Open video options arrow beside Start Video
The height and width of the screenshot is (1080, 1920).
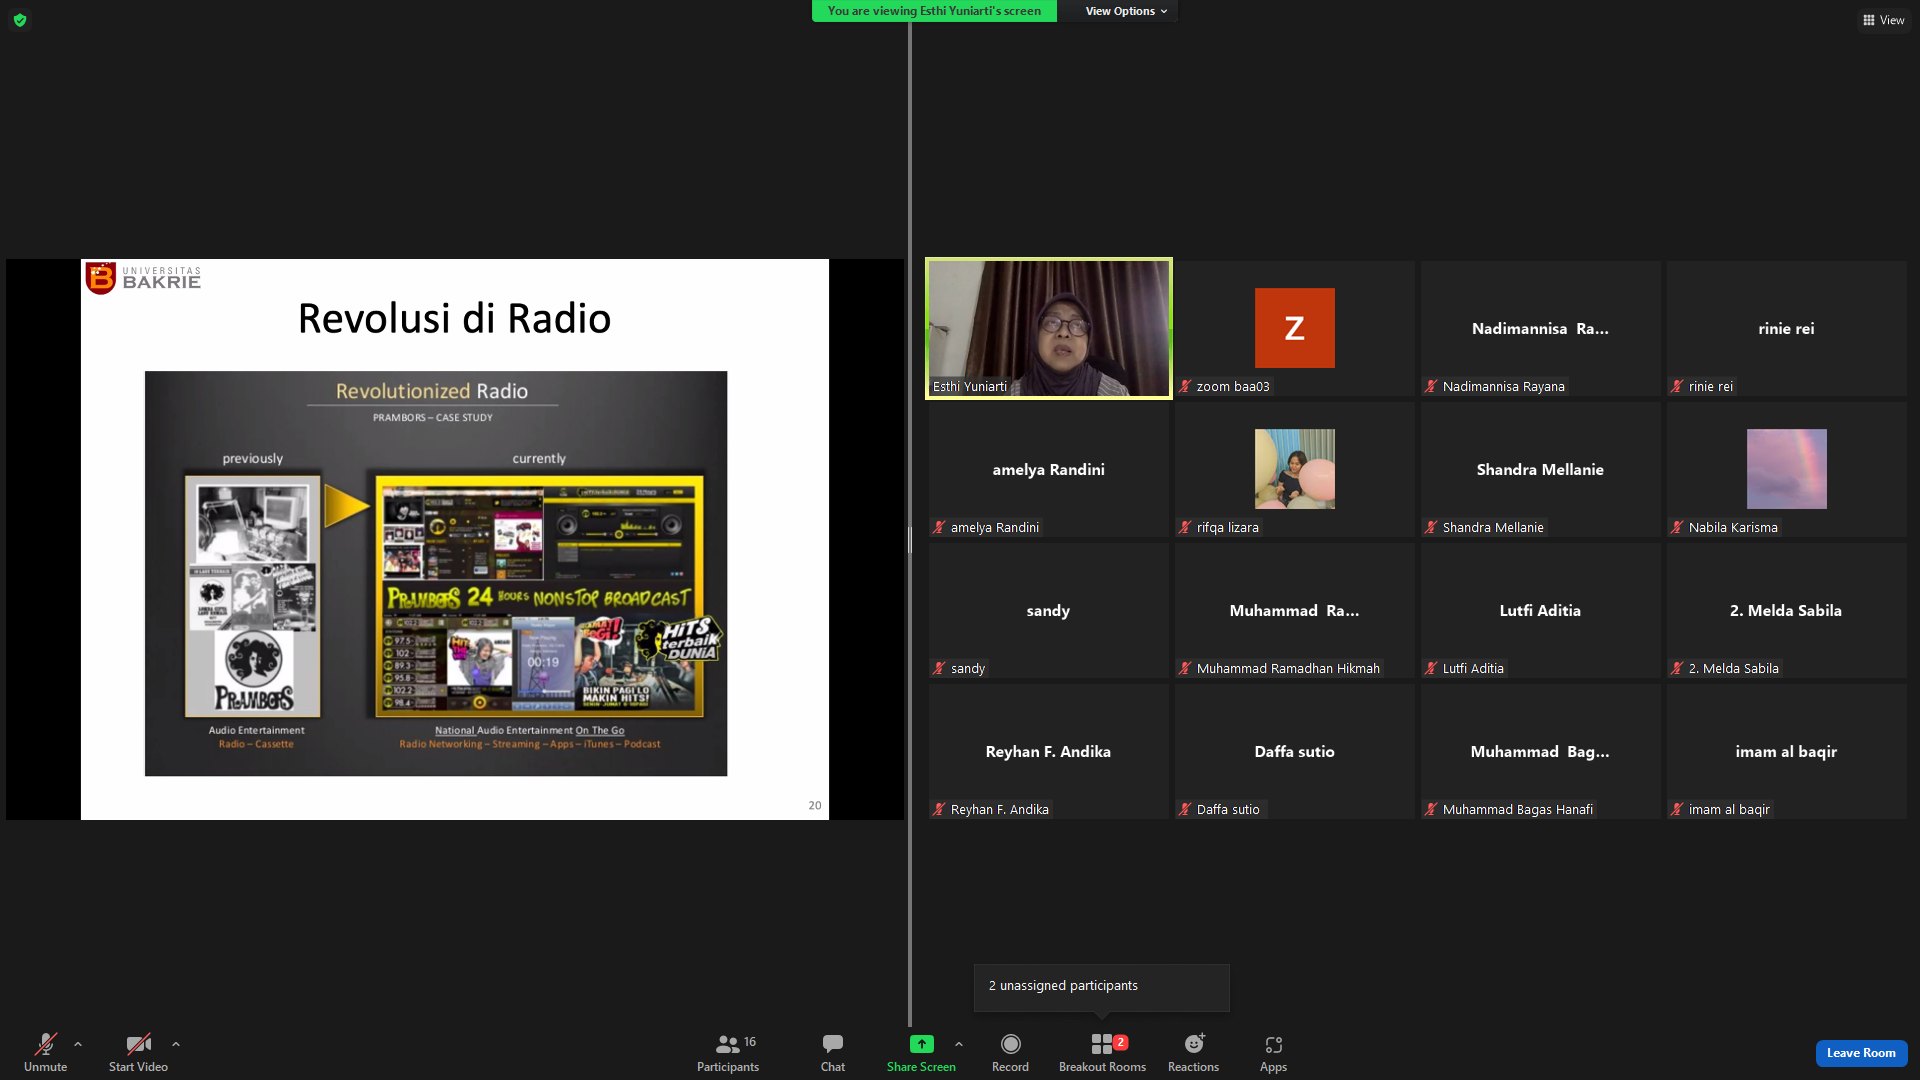tap(176, 1044)
